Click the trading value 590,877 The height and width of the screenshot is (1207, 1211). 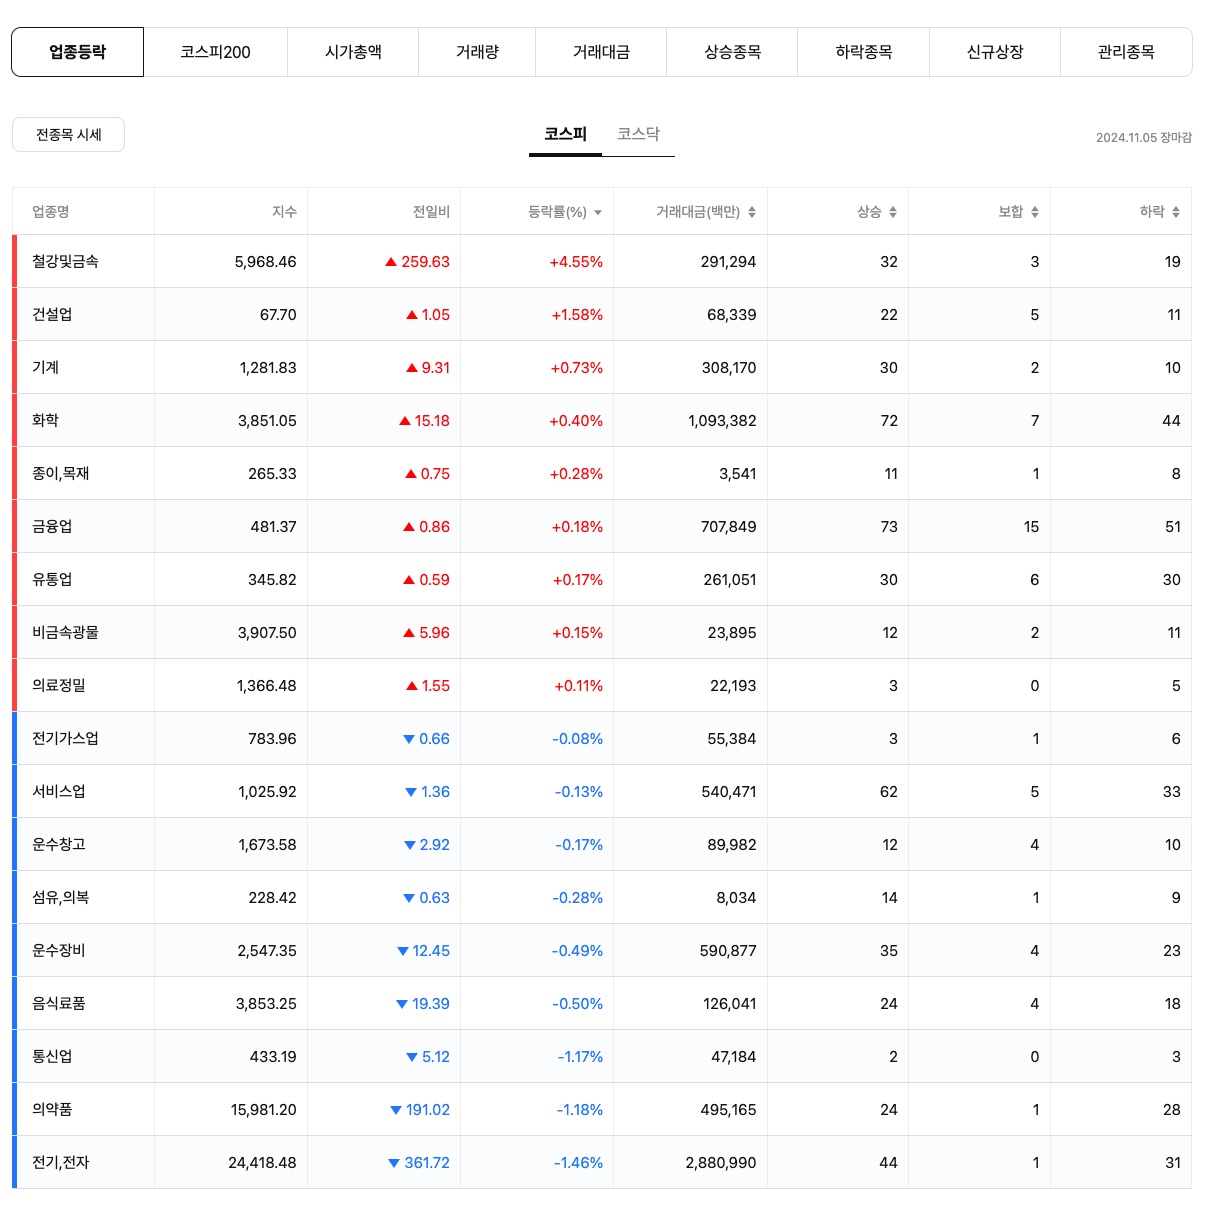(728, 951)
